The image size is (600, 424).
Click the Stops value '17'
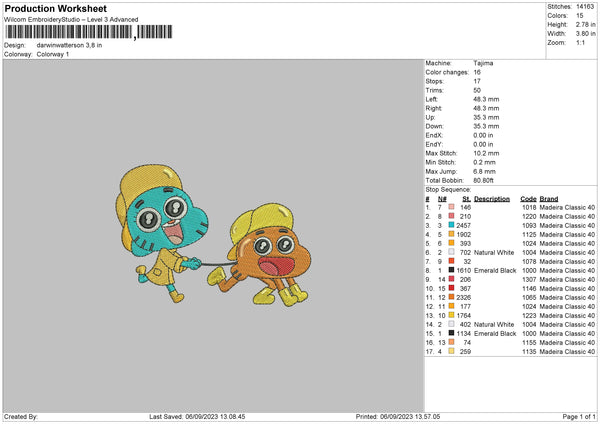coord(477,81)
